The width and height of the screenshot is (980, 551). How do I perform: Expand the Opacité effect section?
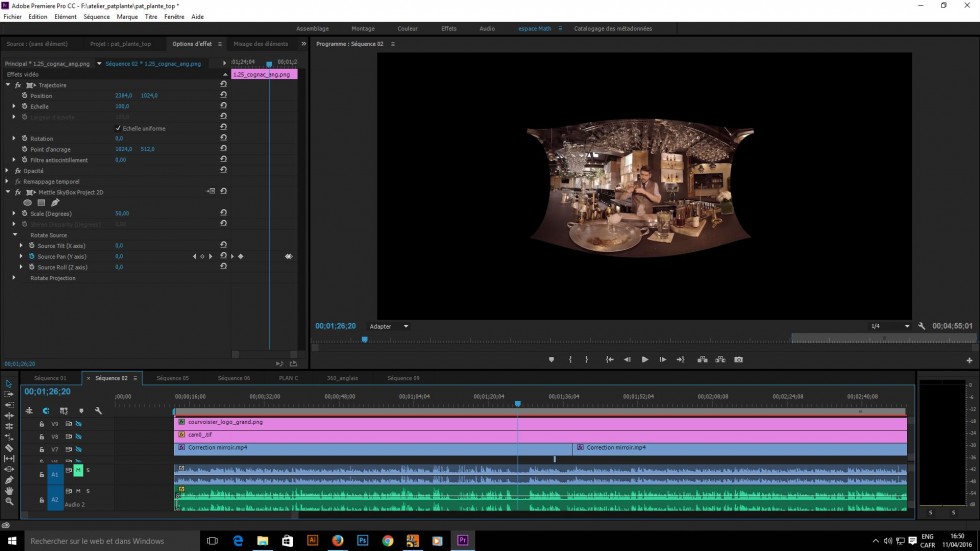click(x=7, y=171)
